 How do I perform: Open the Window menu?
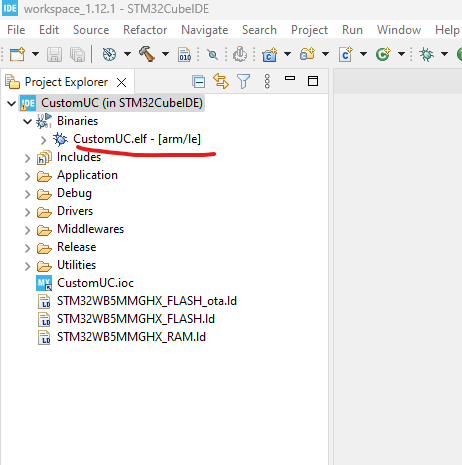click(x=399, y=30)
